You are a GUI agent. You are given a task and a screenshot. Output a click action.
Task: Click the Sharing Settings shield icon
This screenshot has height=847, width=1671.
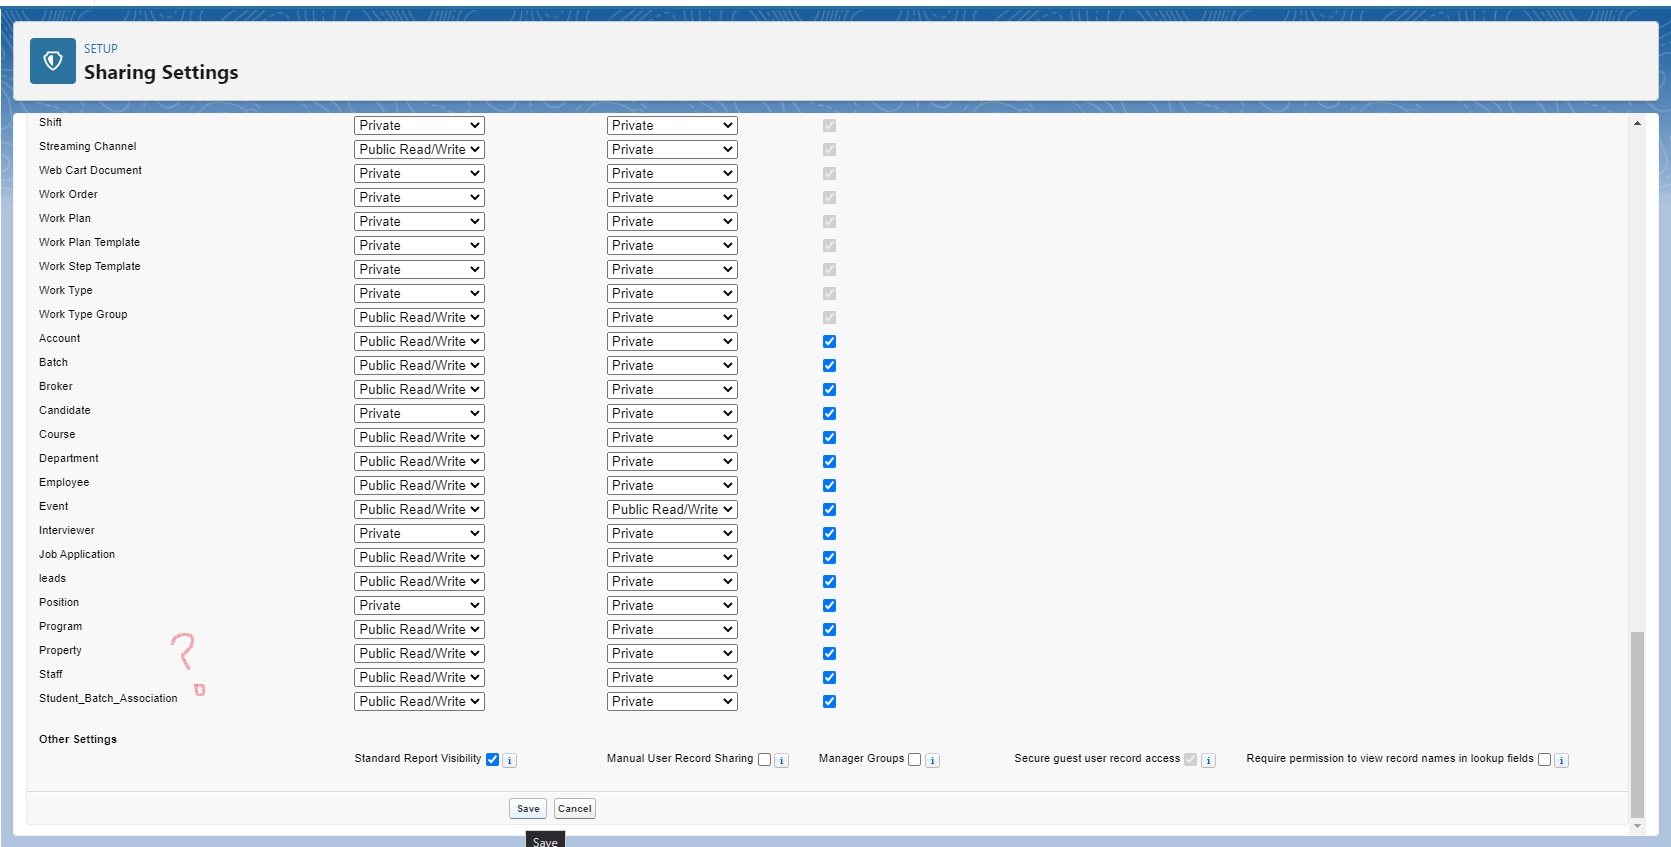tap(53, 61)
